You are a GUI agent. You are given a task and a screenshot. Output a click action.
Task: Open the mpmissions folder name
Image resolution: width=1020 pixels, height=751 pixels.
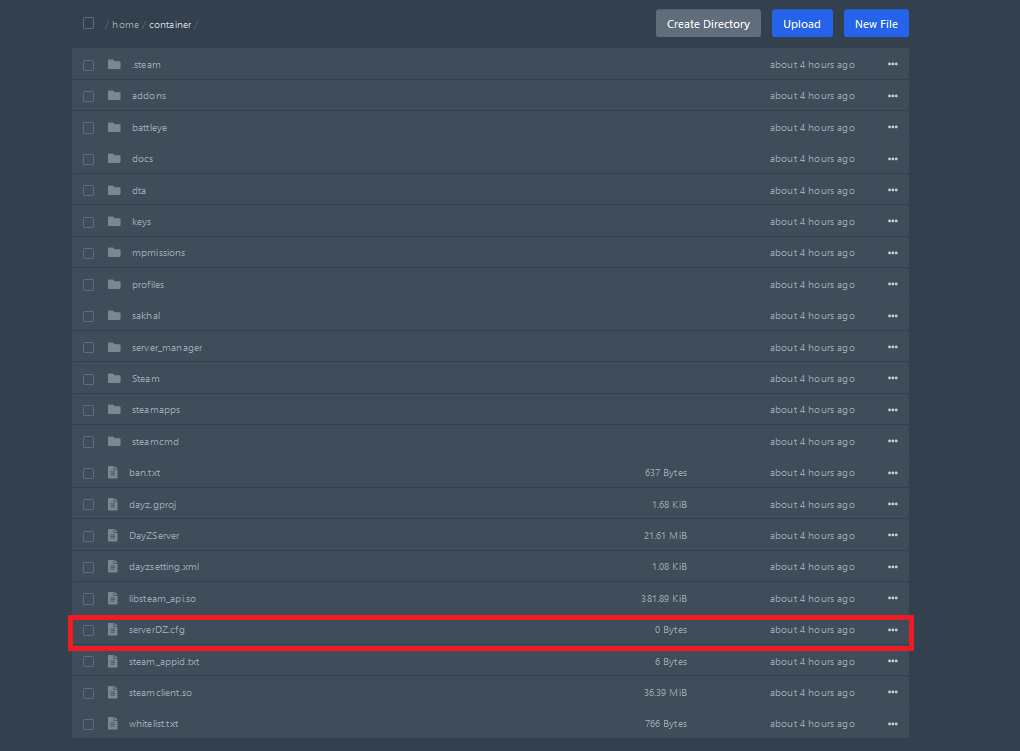click(158, 253)
